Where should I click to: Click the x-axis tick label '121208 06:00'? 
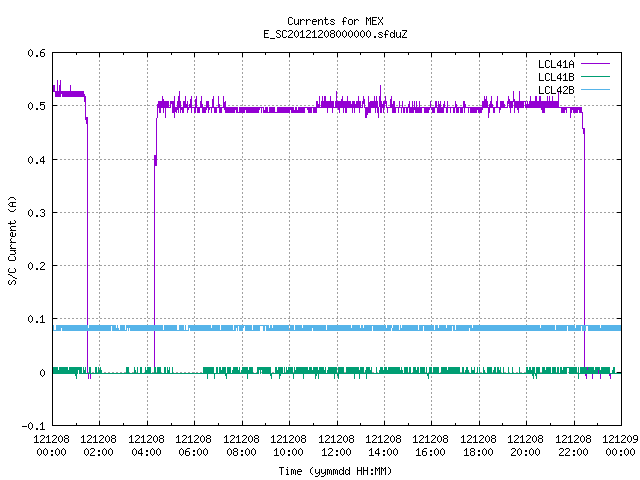point(193,446)
